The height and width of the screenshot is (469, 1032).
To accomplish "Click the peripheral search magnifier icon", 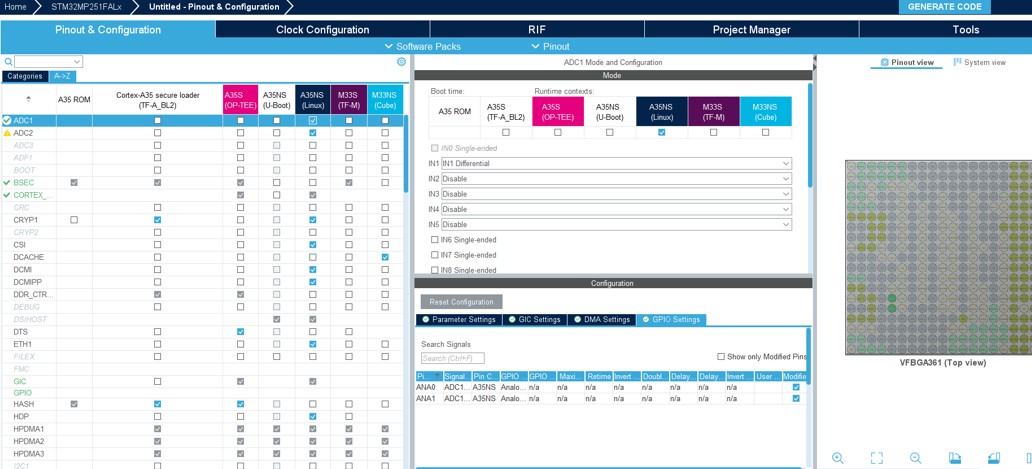I will click(9, 62).
